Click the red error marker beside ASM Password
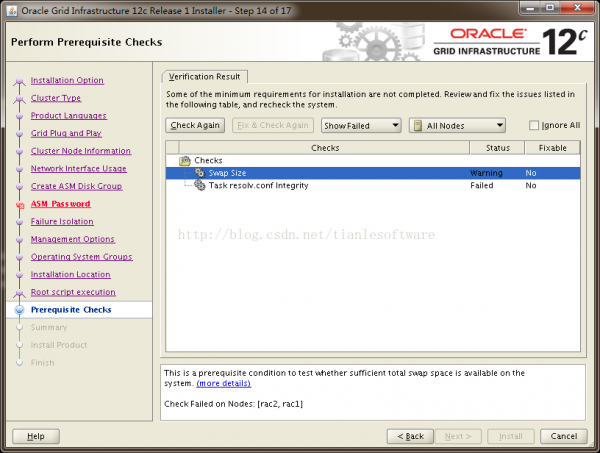Screen dimensions: 600x453 point(20,205)
